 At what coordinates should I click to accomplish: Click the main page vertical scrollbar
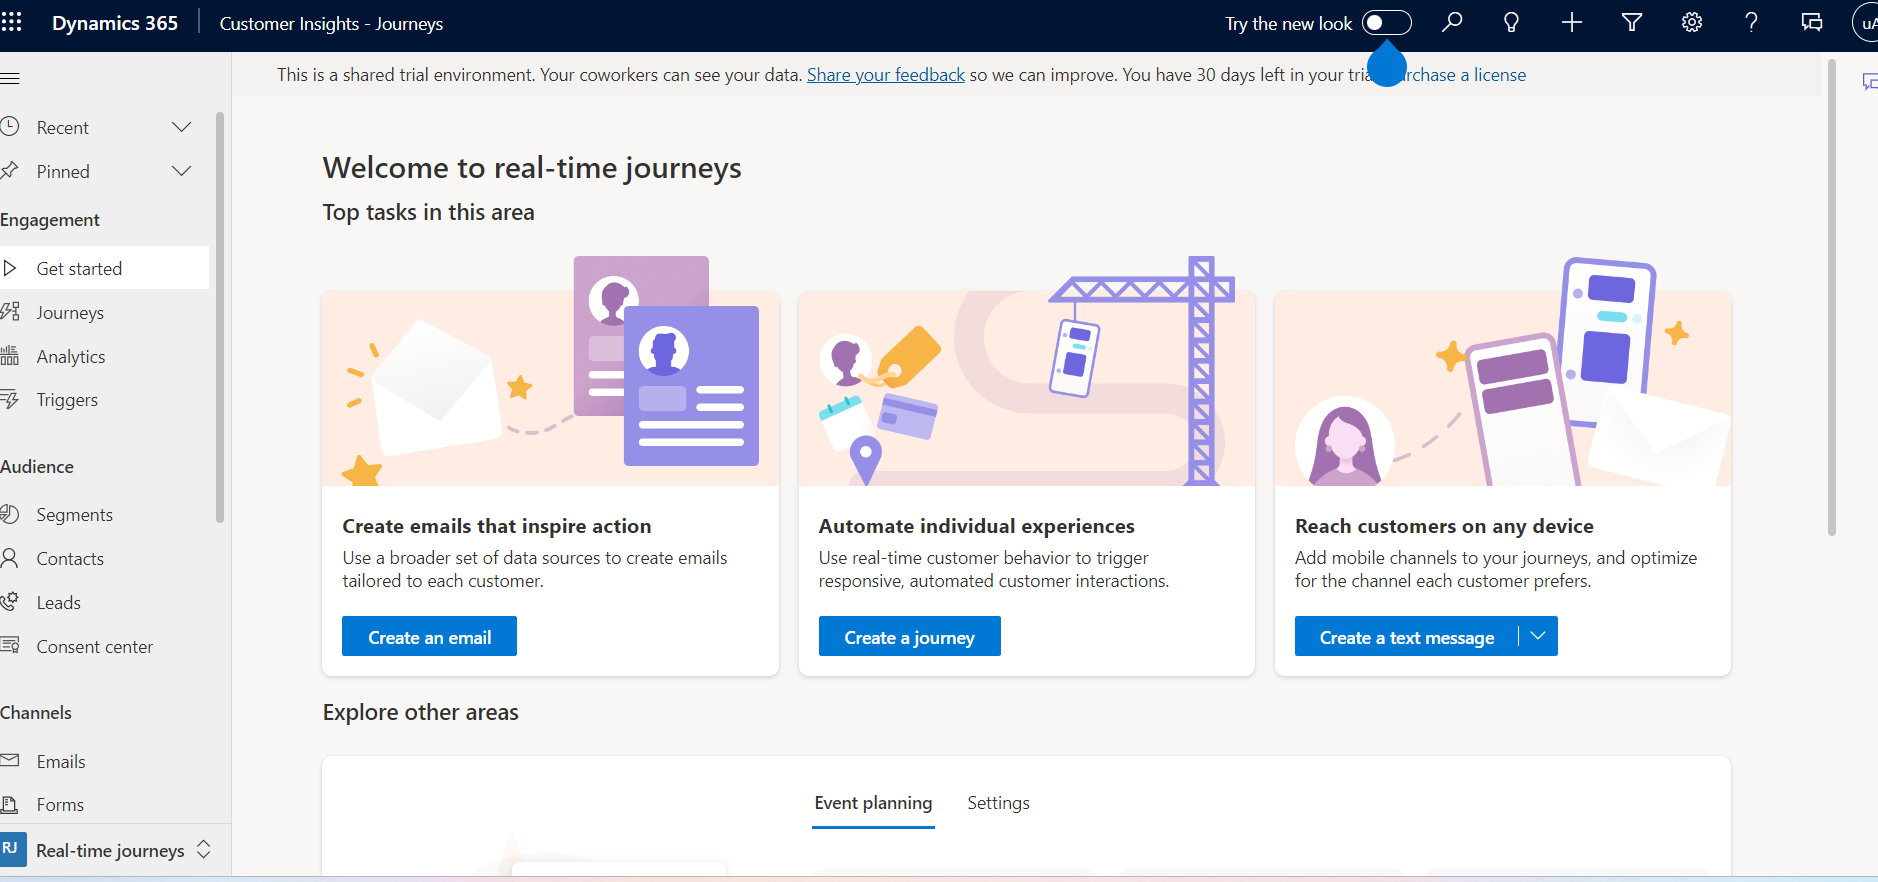click(x=1831, y=298)
